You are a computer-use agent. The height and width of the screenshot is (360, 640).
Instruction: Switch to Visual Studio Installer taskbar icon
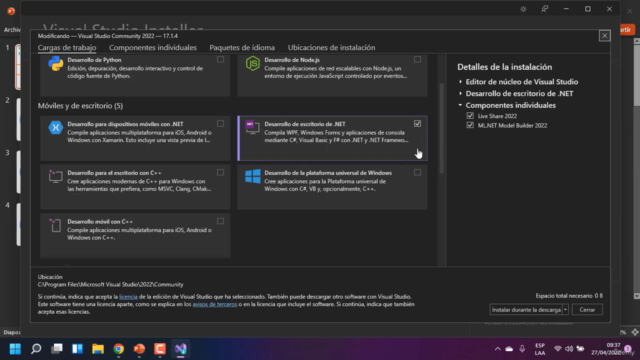181,349
